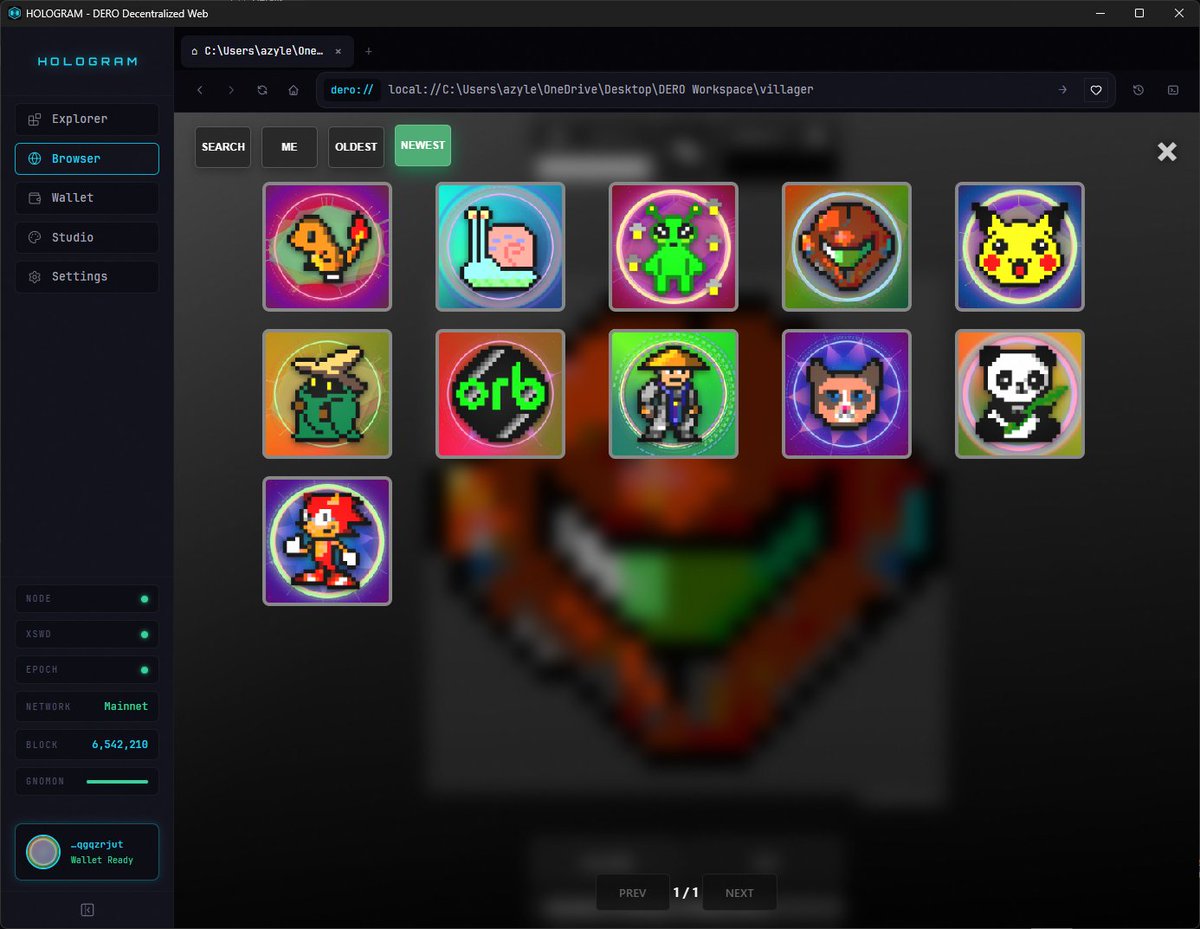Image resolution: width=1200 pixels, height=929 pixels.
Task: Open a new tab with plus icon
Action: [368, 51]
